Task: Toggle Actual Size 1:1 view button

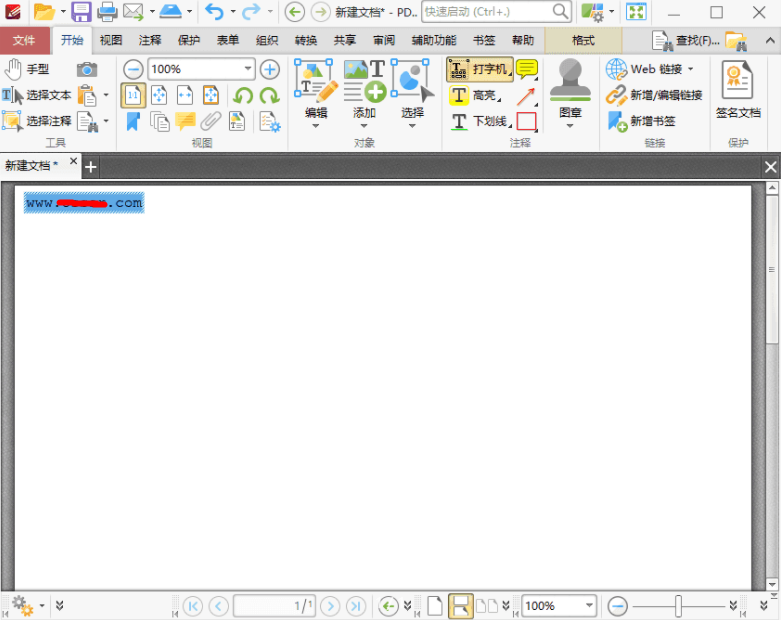Action: (x=133, y=96)
